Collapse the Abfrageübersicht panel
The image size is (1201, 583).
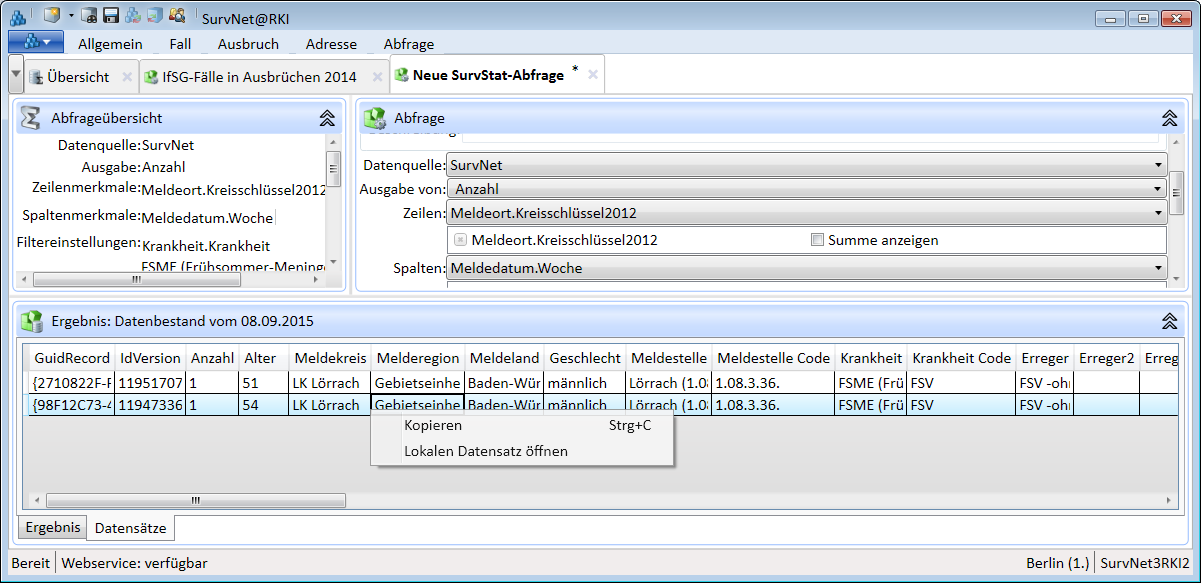327,118
